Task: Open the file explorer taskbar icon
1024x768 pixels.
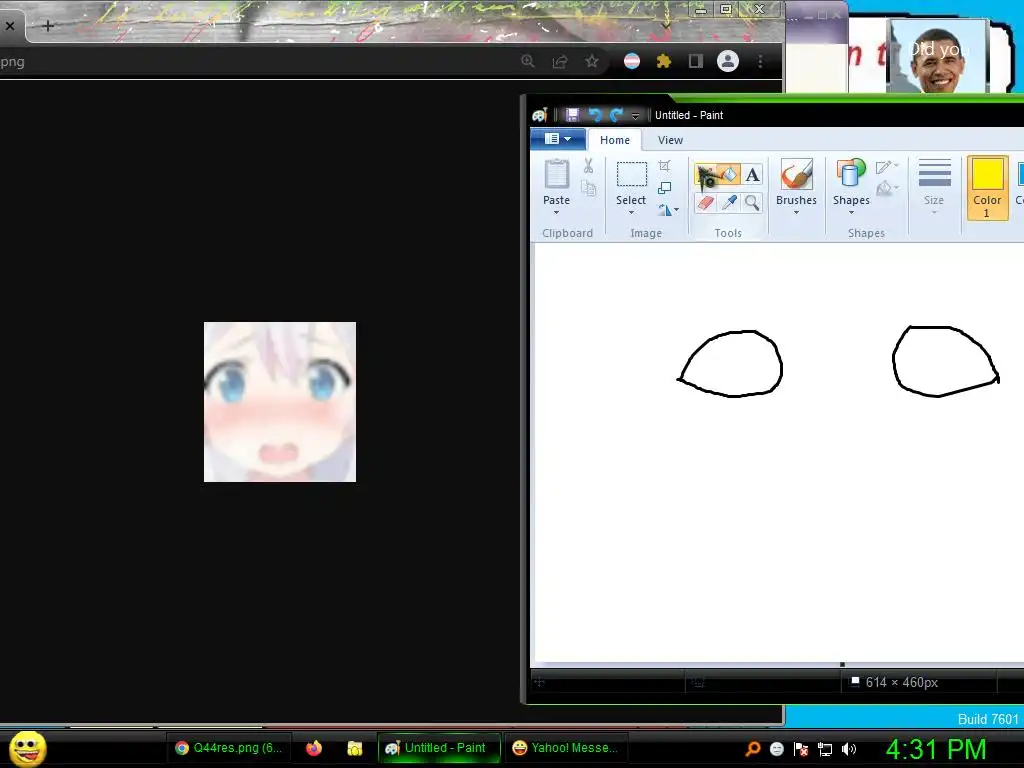Action: tap(355, 748)
